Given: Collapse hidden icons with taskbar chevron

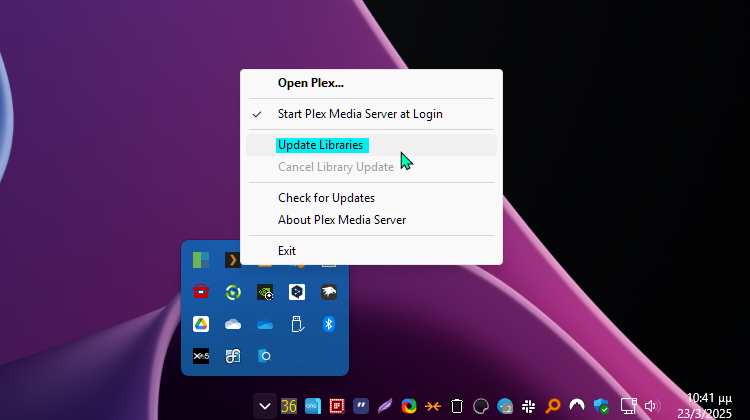Looking at the screenshot, I should click(265, 406).
